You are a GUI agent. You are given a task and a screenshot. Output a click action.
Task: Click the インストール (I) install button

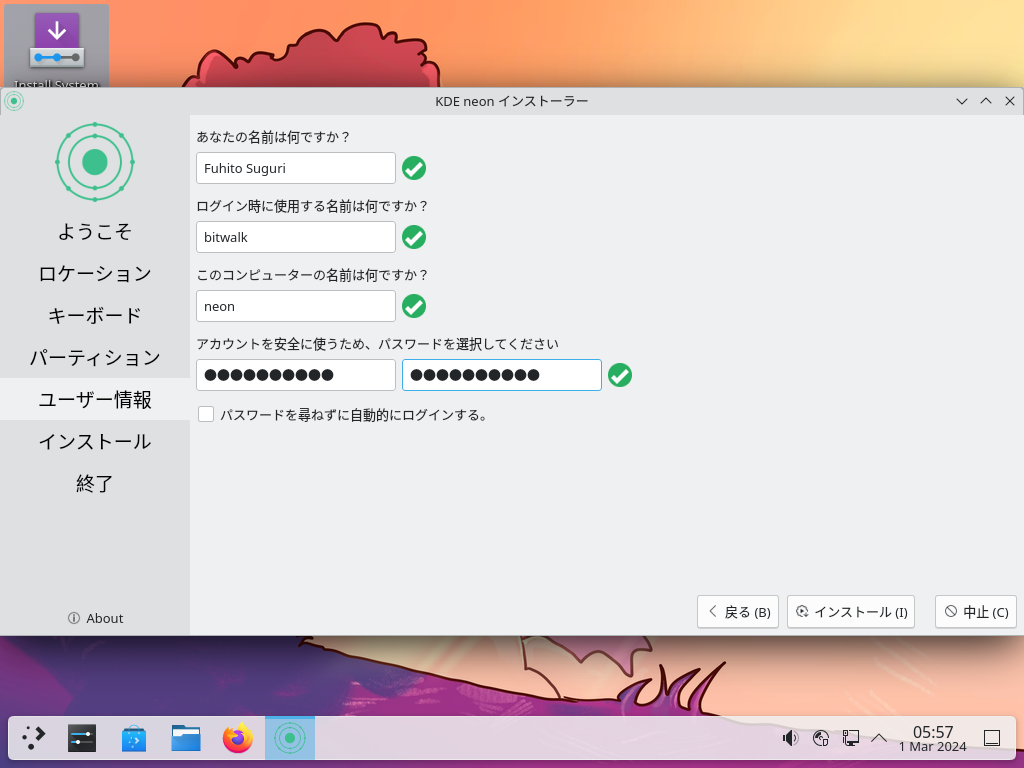[851, 612]
